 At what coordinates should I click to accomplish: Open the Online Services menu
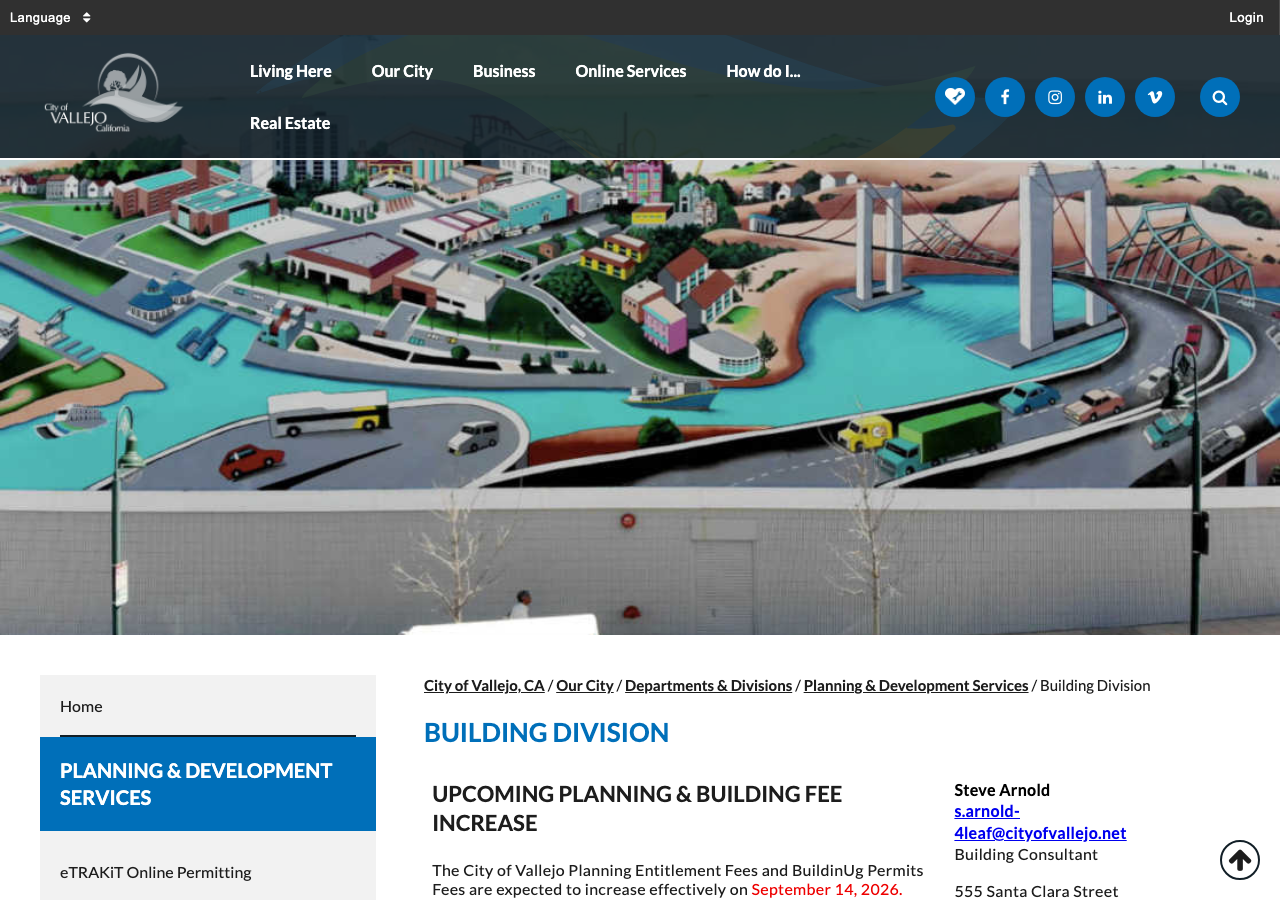[x=631, y=71]
